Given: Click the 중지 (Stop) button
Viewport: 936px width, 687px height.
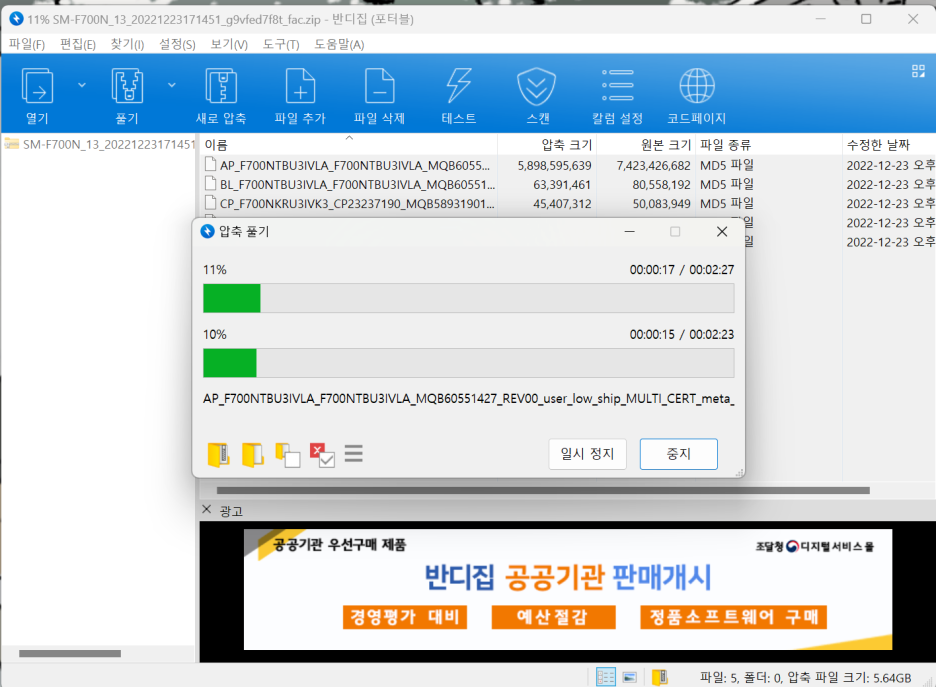Looking at the screenshot, I should (x=679, y=454).
